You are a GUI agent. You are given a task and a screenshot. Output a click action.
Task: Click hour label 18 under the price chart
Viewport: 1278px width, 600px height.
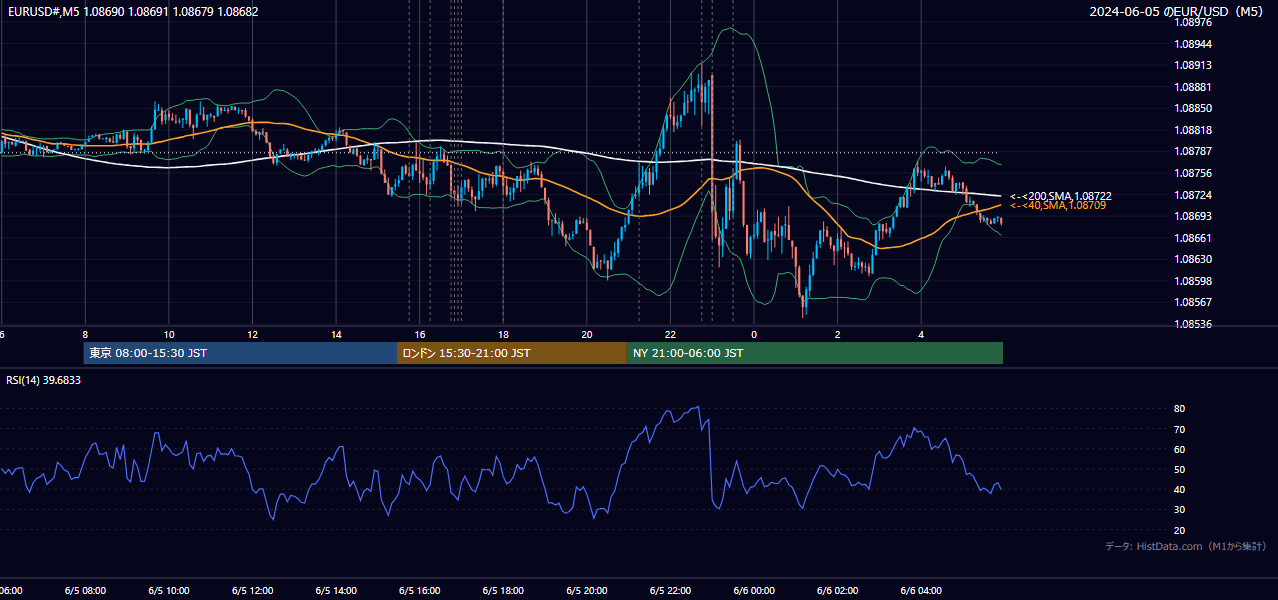click(503, 334)
